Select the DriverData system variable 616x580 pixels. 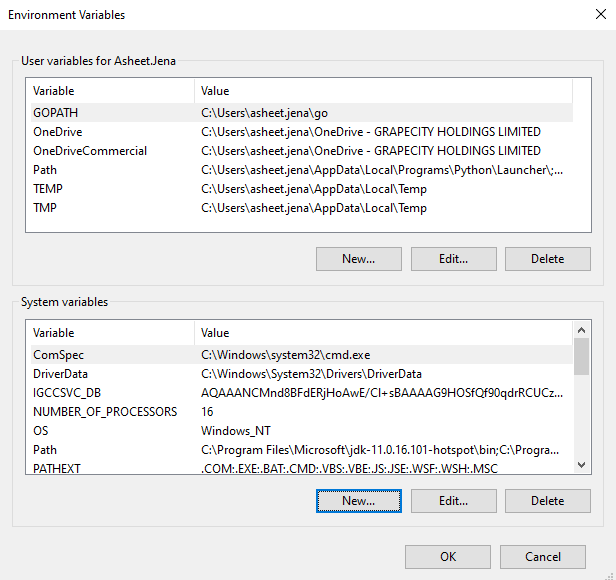[62, 373]
